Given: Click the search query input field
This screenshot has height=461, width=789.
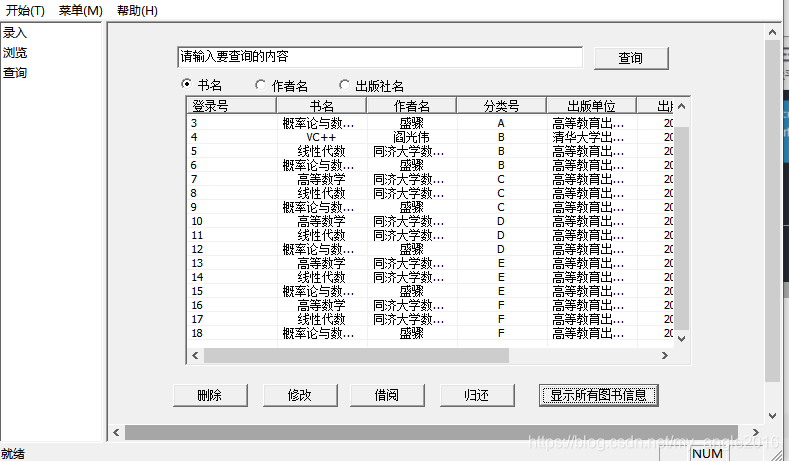Looking at the screenshot, I should pyautogui.click(x=380, y=57).
